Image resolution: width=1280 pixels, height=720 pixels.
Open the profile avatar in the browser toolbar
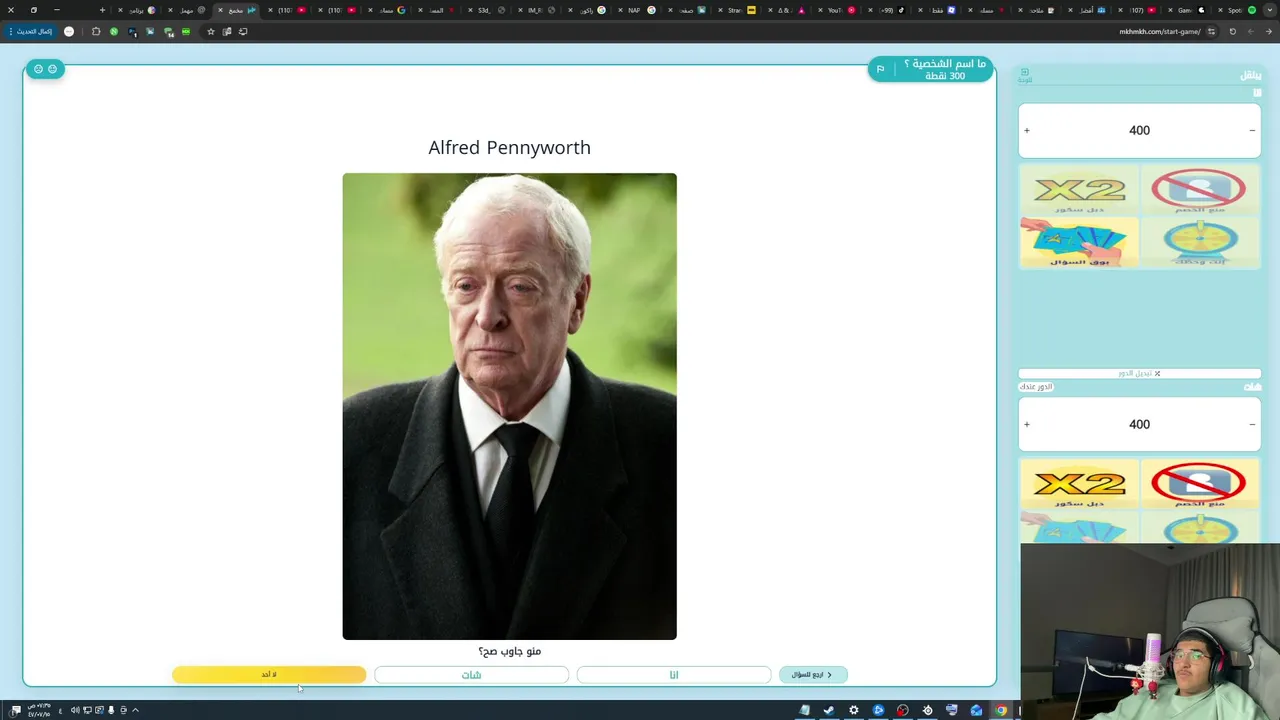coord(69,31)
